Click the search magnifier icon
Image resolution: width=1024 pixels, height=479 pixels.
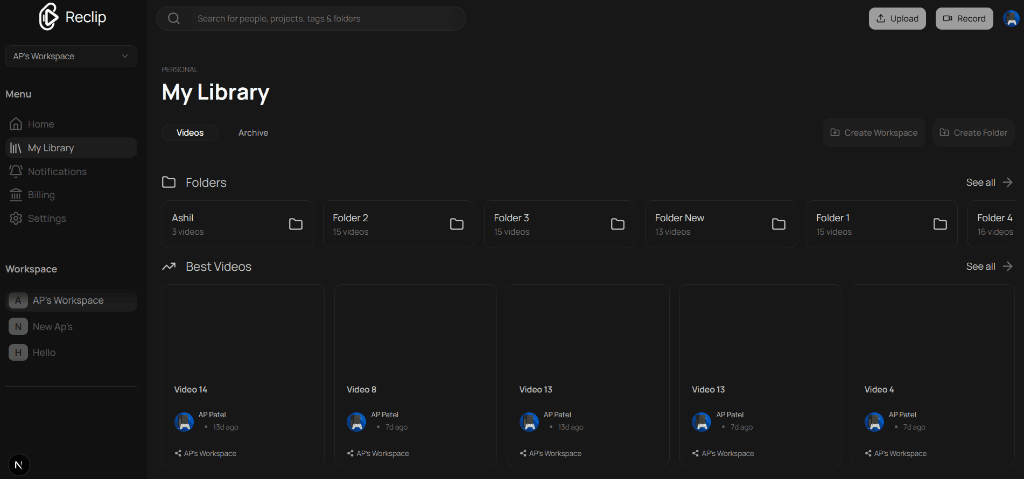(x=174, y=18)
